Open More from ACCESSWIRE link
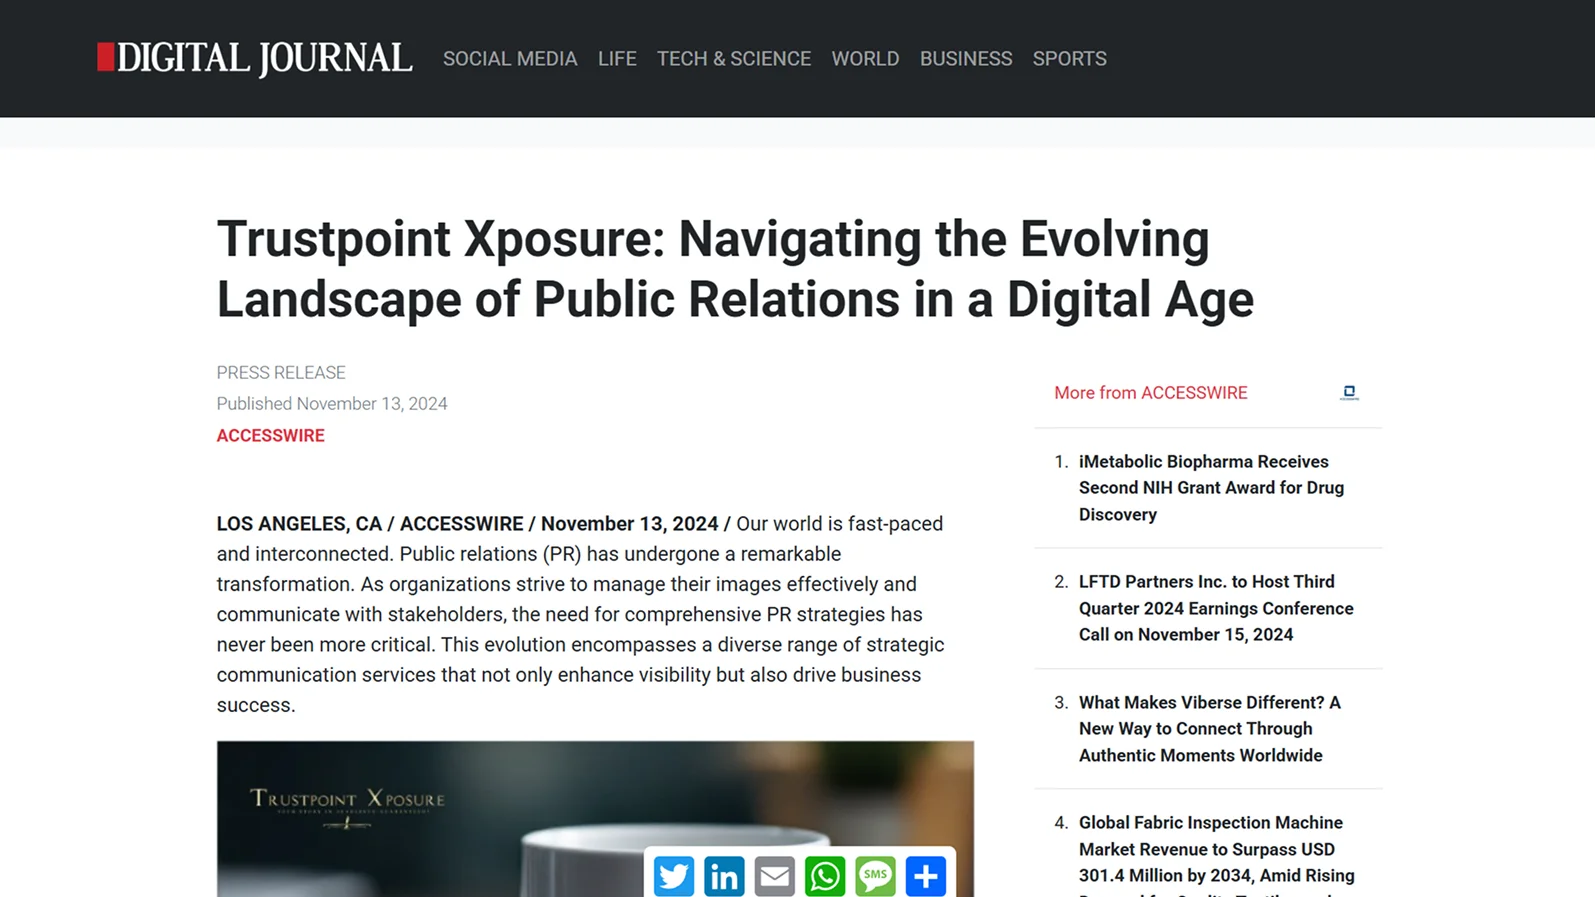 pyautogui.click(x=1151, y=393)
